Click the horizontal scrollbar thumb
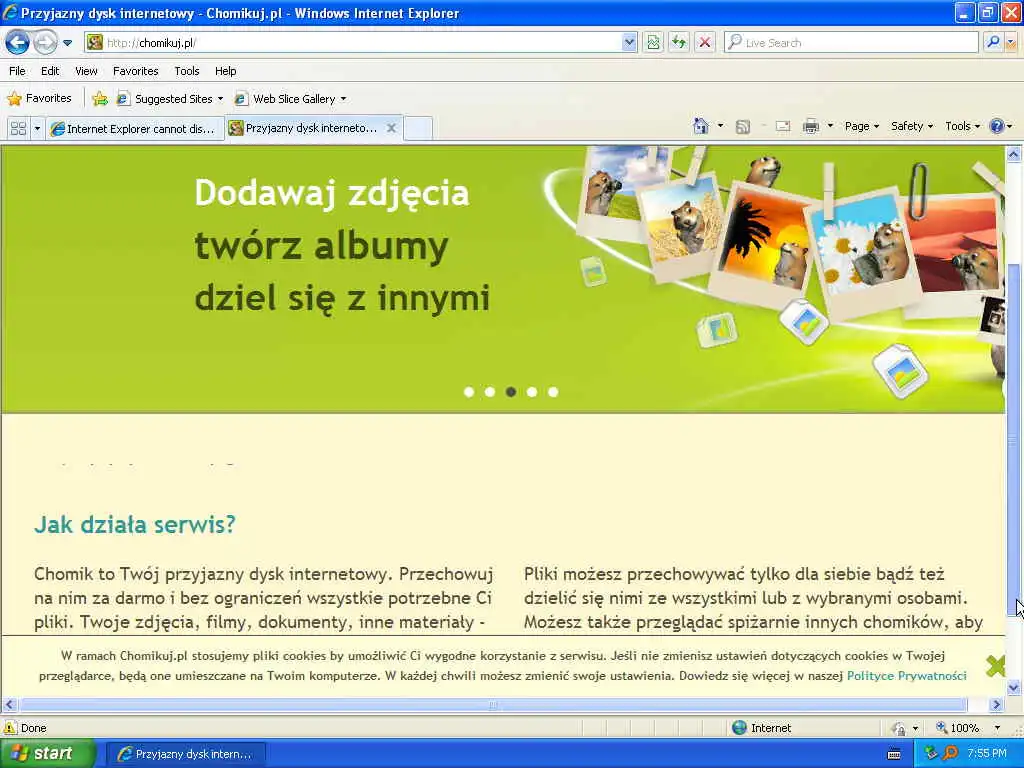 tap(493, 705)
